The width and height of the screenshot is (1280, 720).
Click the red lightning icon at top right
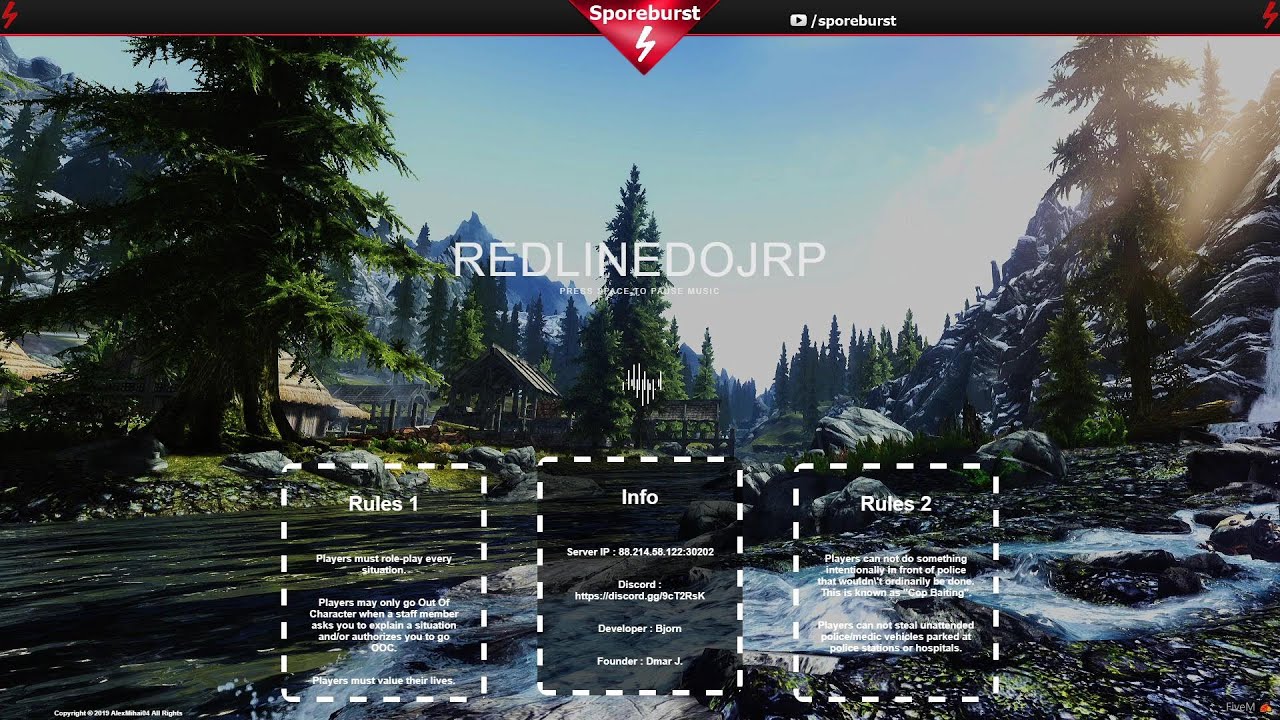tap(1269, 17)
